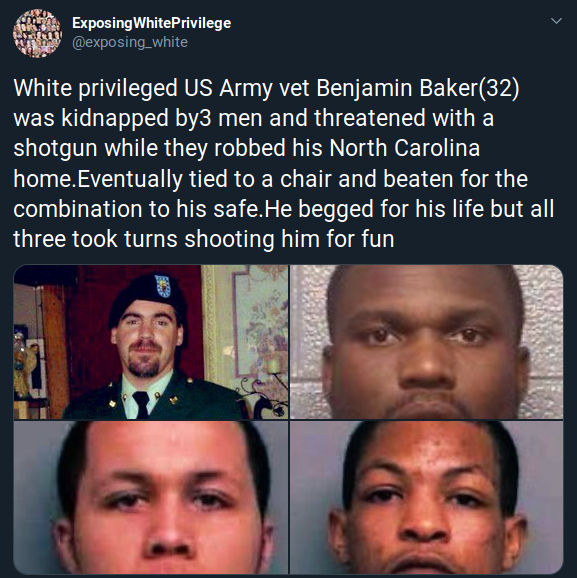
Task: Open the bottom-left mugshot thumbnail
Action: tap(151, 497)
